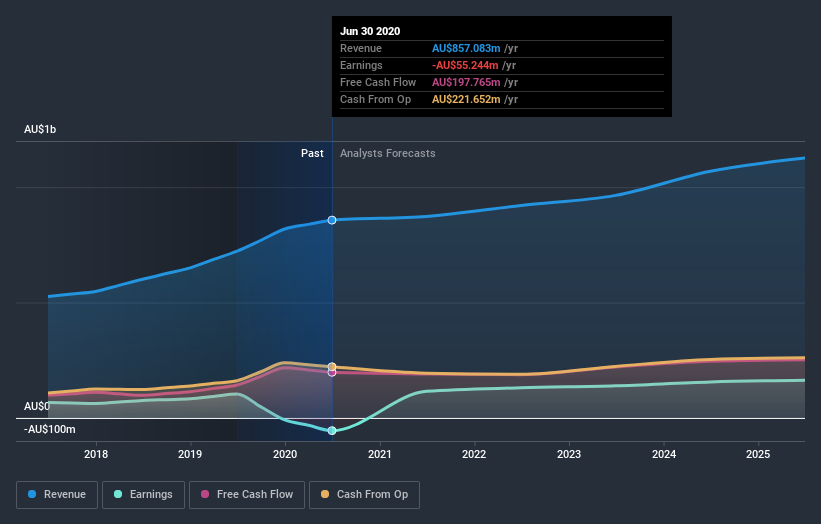Image resolution: width=821 pixels, height=524 pixels.
Task: Click the AU$857.083m revenue value in tooltip
Action: [466, 48]
